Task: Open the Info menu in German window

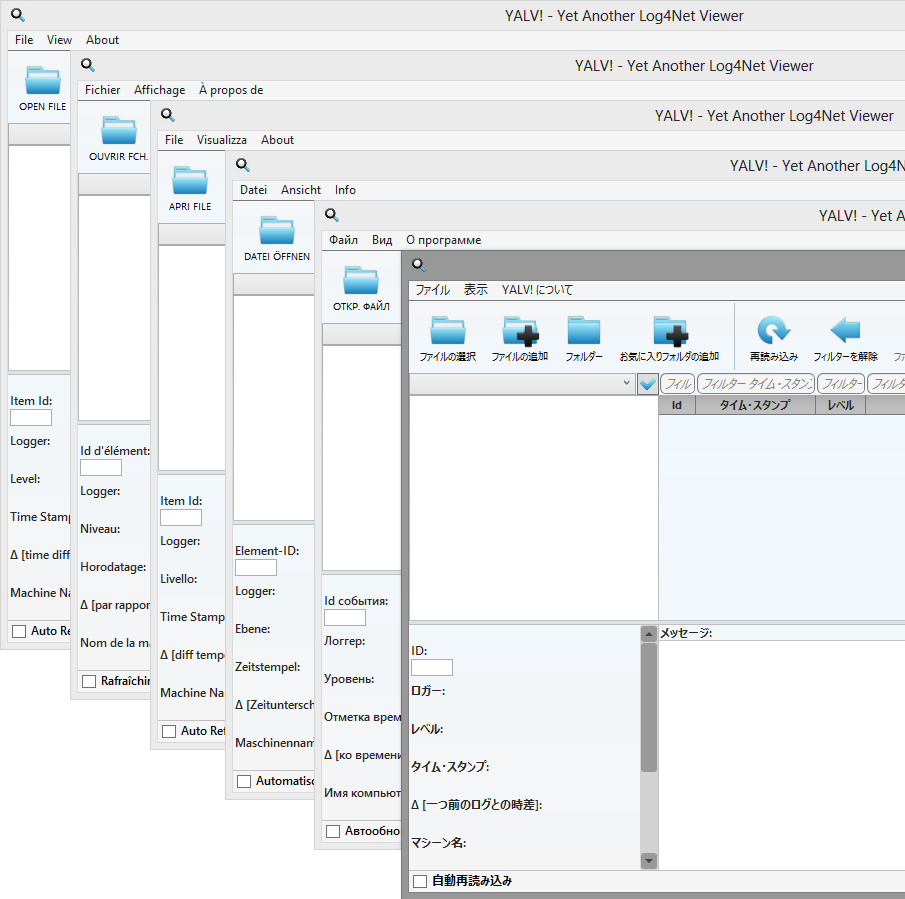Action: coord(345,190)
